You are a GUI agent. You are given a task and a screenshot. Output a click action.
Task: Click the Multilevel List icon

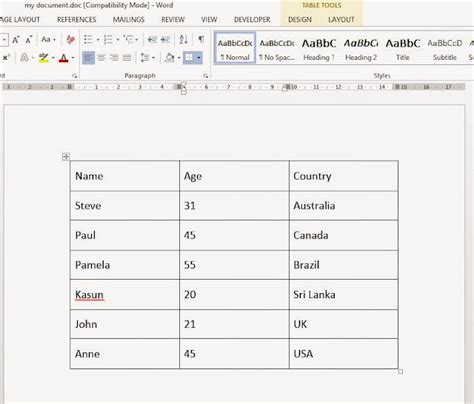pos(128,39)
